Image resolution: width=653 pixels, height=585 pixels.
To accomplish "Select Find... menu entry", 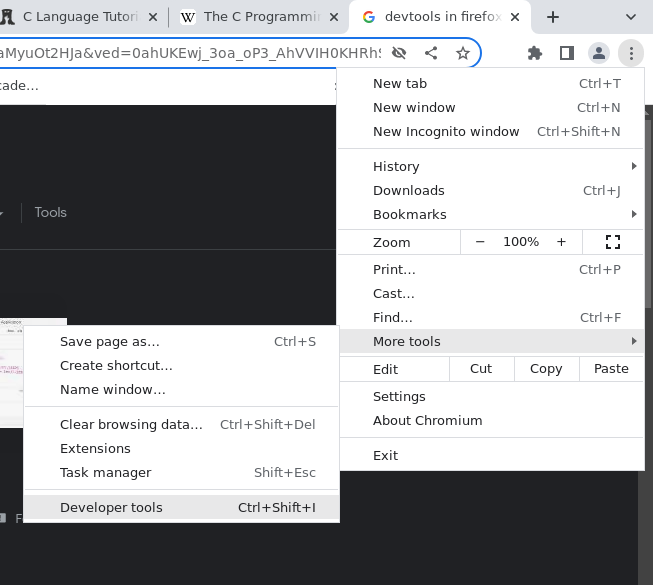I will tap(491, 318).
